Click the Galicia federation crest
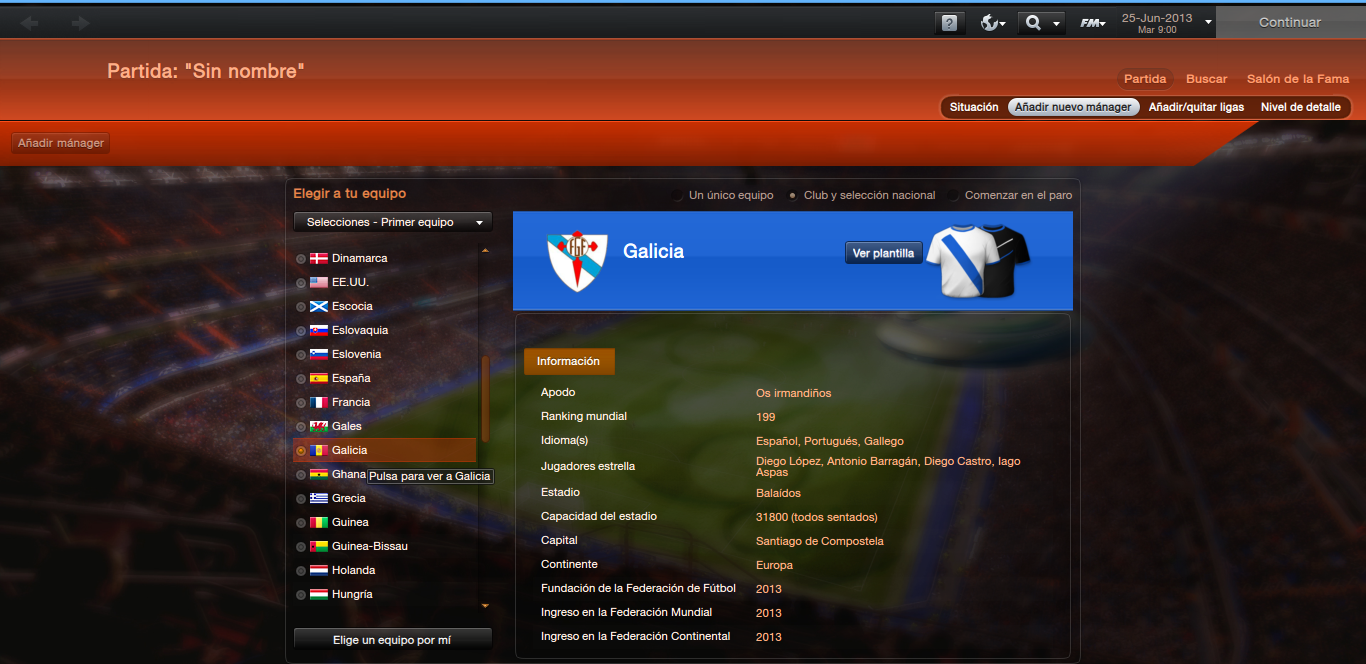This screenshot has width=1366, height=664. click(x=578, y=261)
